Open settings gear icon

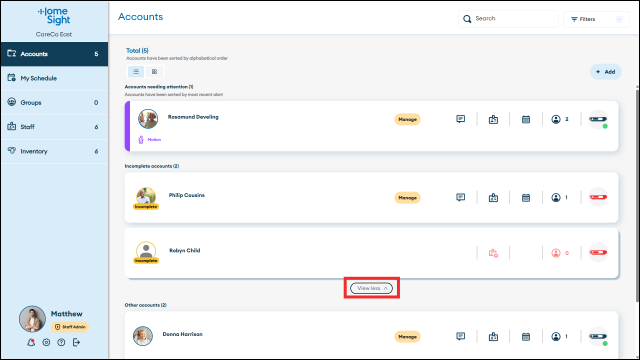pyautogui.click(x=46, y=342)
